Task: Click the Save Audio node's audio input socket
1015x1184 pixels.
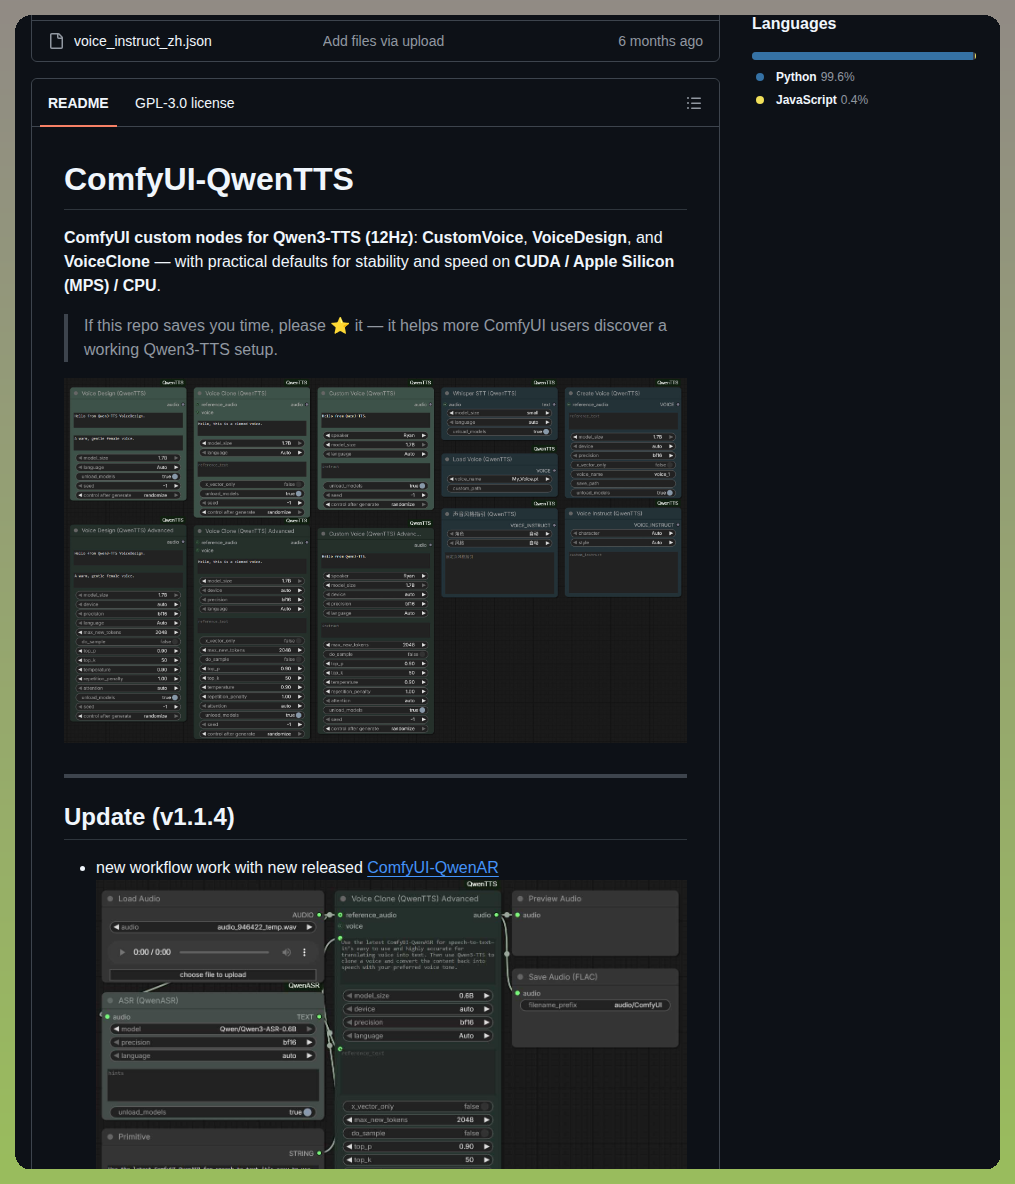Action: click(517, 994)
